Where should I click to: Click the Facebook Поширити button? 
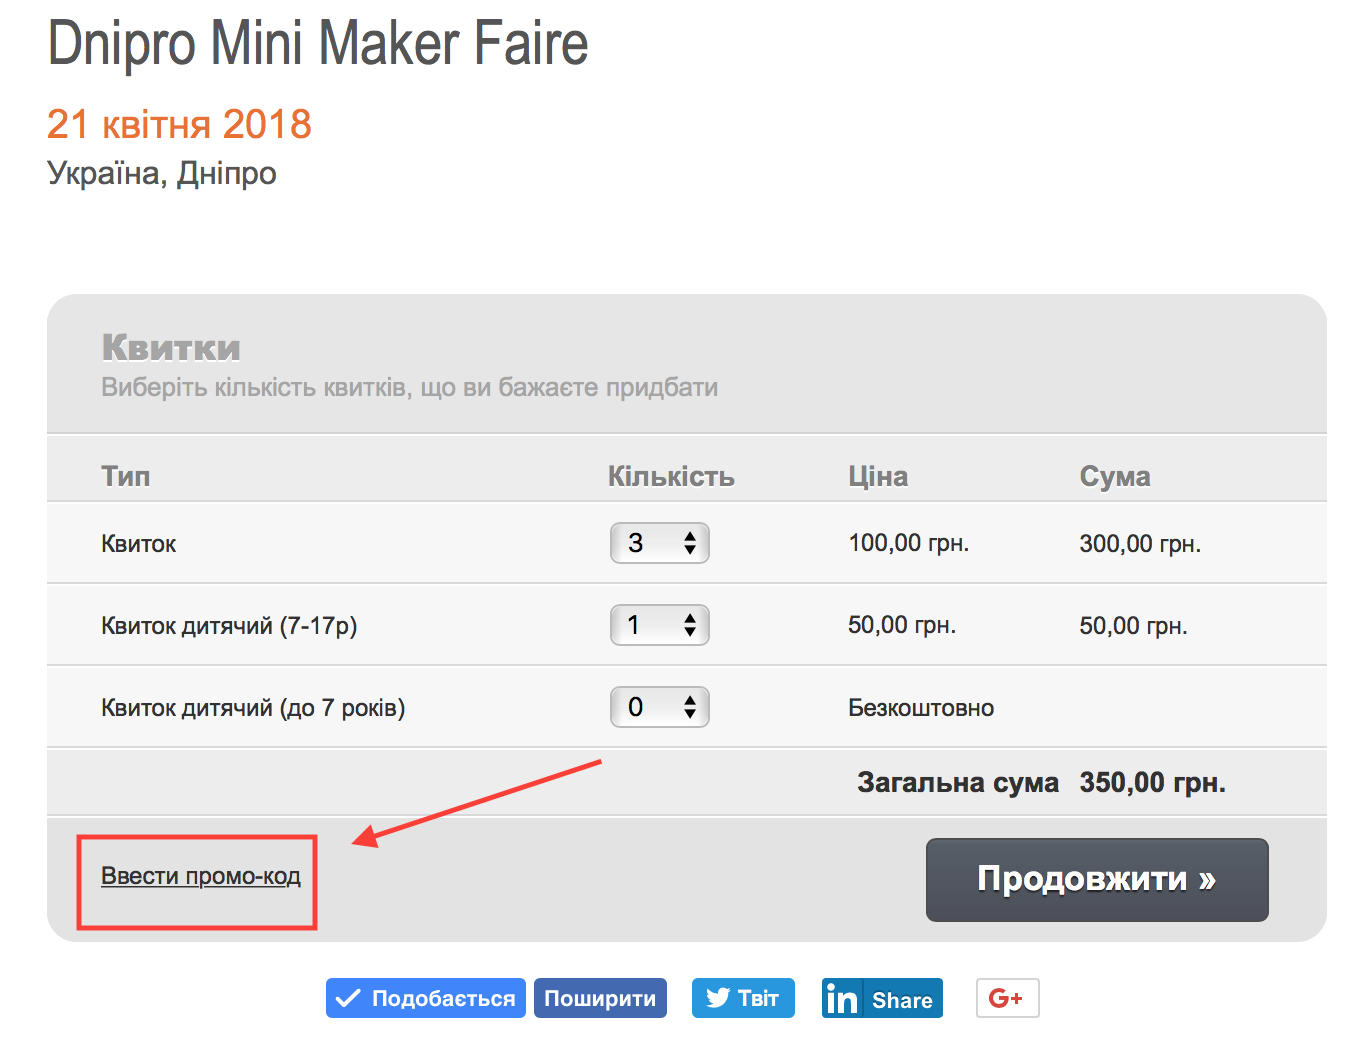pyautogui.click(x=600, y=998)
